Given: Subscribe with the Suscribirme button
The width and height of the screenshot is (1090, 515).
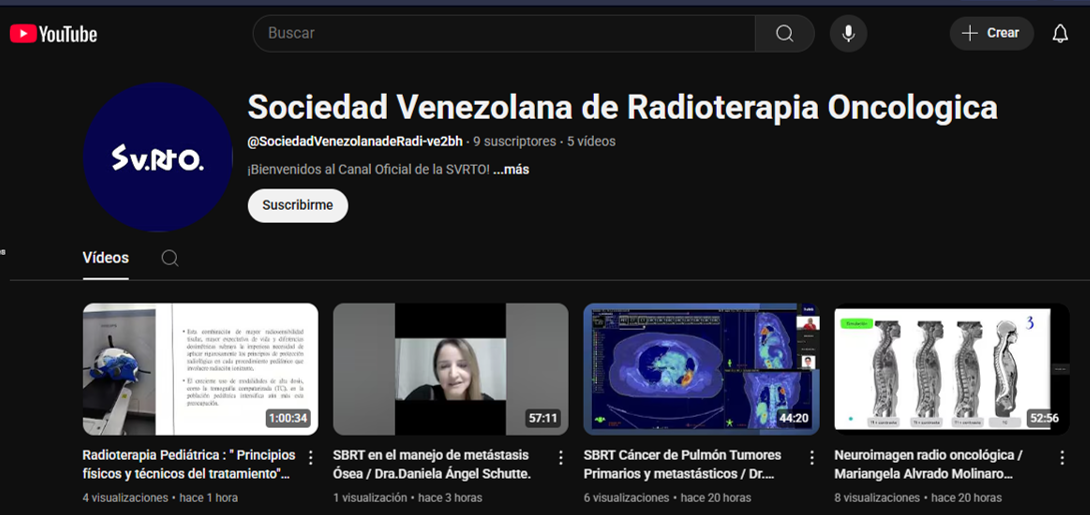Looking at the screenshot, I should [x=298, y=206].
